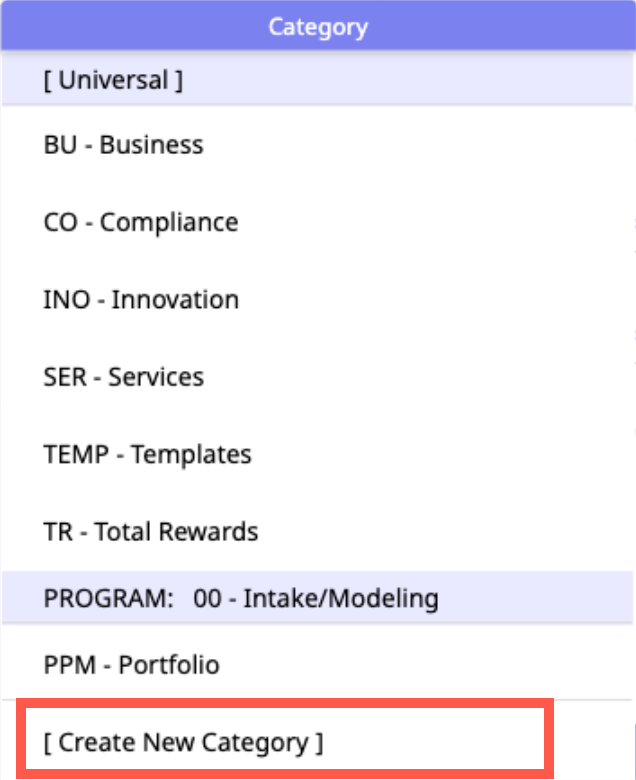Click [ Create New Category ] option

pyautogui.click(x=184, y=743)
